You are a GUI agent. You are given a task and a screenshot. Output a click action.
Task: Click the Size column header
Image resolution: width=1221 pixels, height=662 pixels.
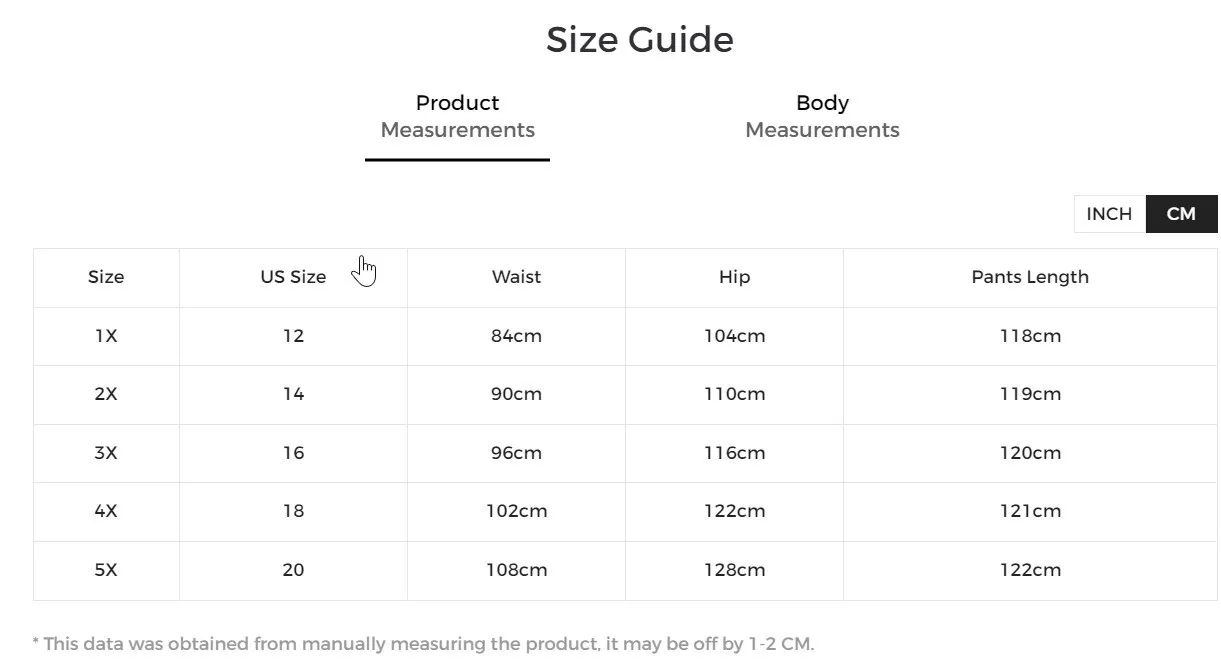[106, 277]
